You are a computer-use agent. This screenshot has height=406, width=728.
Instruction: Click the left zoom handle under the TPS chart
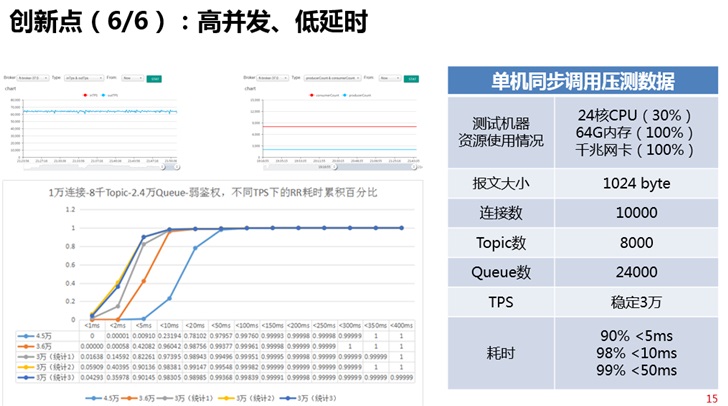(162, 167)
